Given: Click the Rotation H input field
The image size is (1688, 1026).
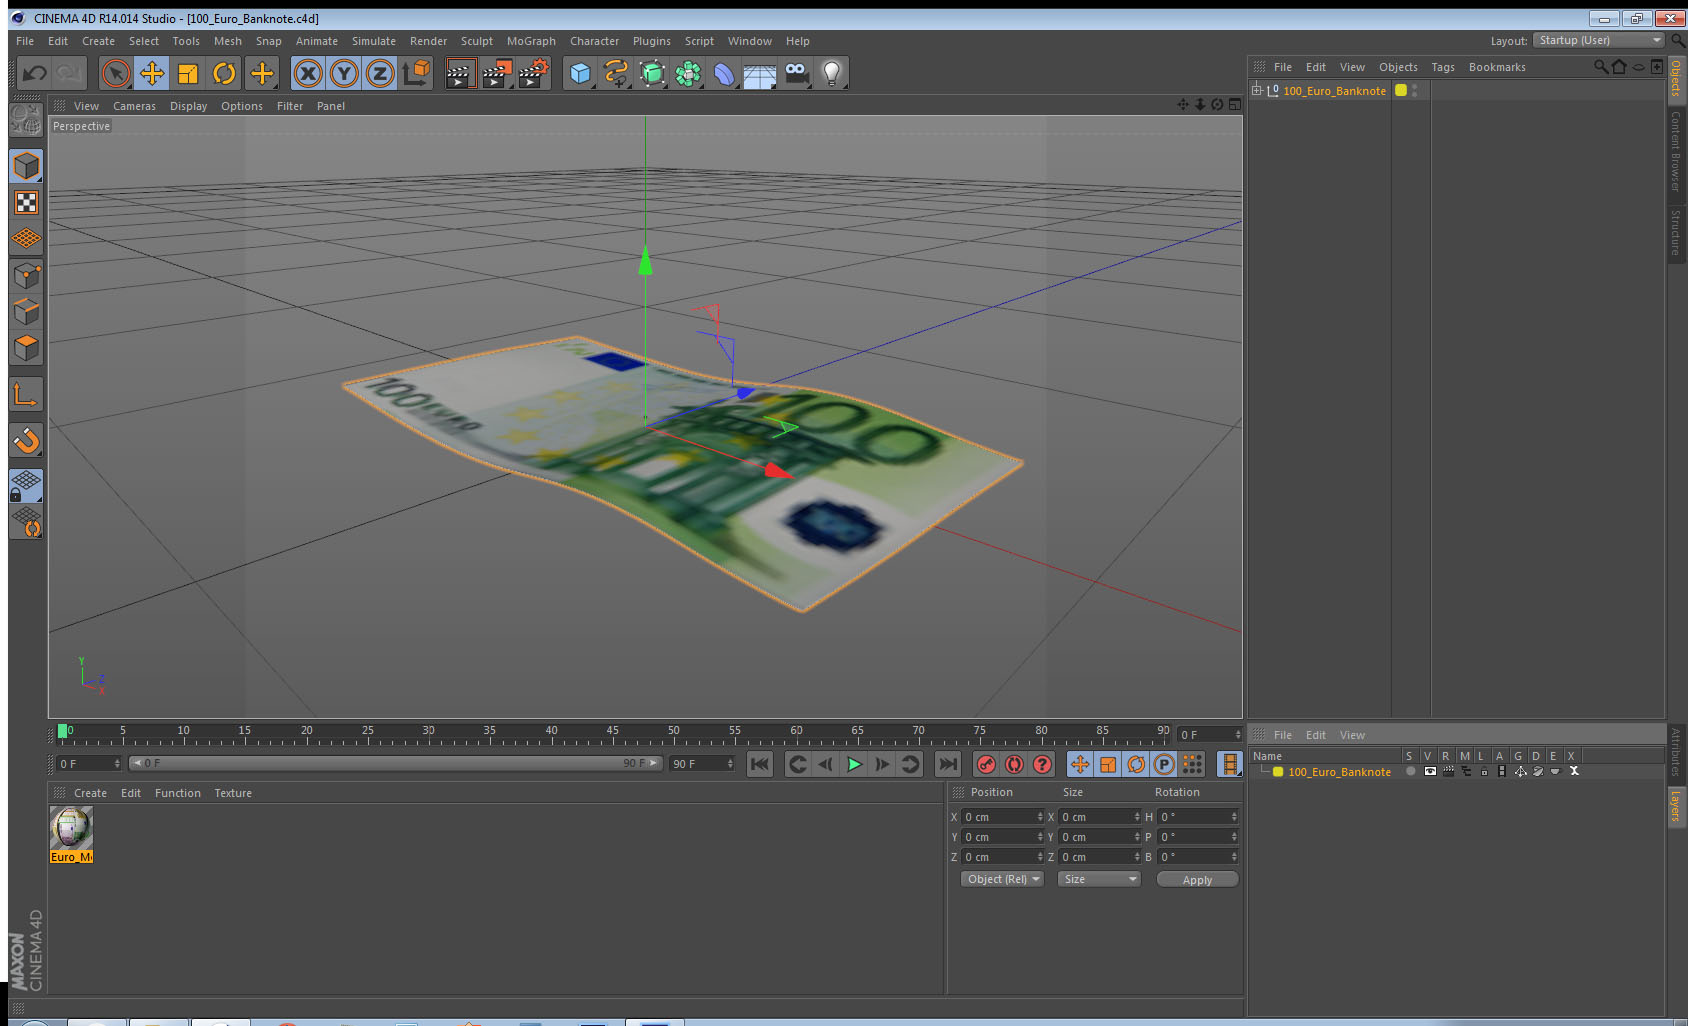Looking at the screenshot, I should [1198, 817].
